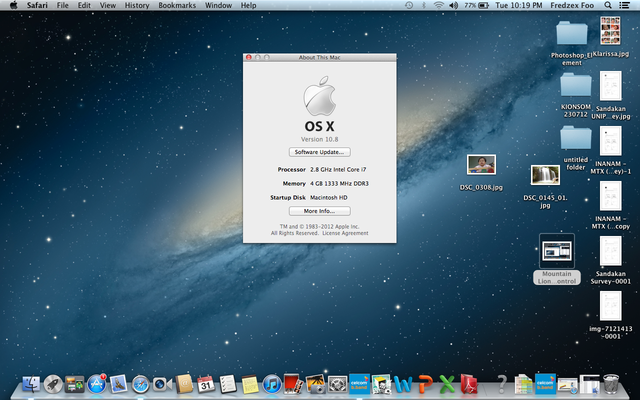
Task: Open the Edit menu
Action: point(84,5)
